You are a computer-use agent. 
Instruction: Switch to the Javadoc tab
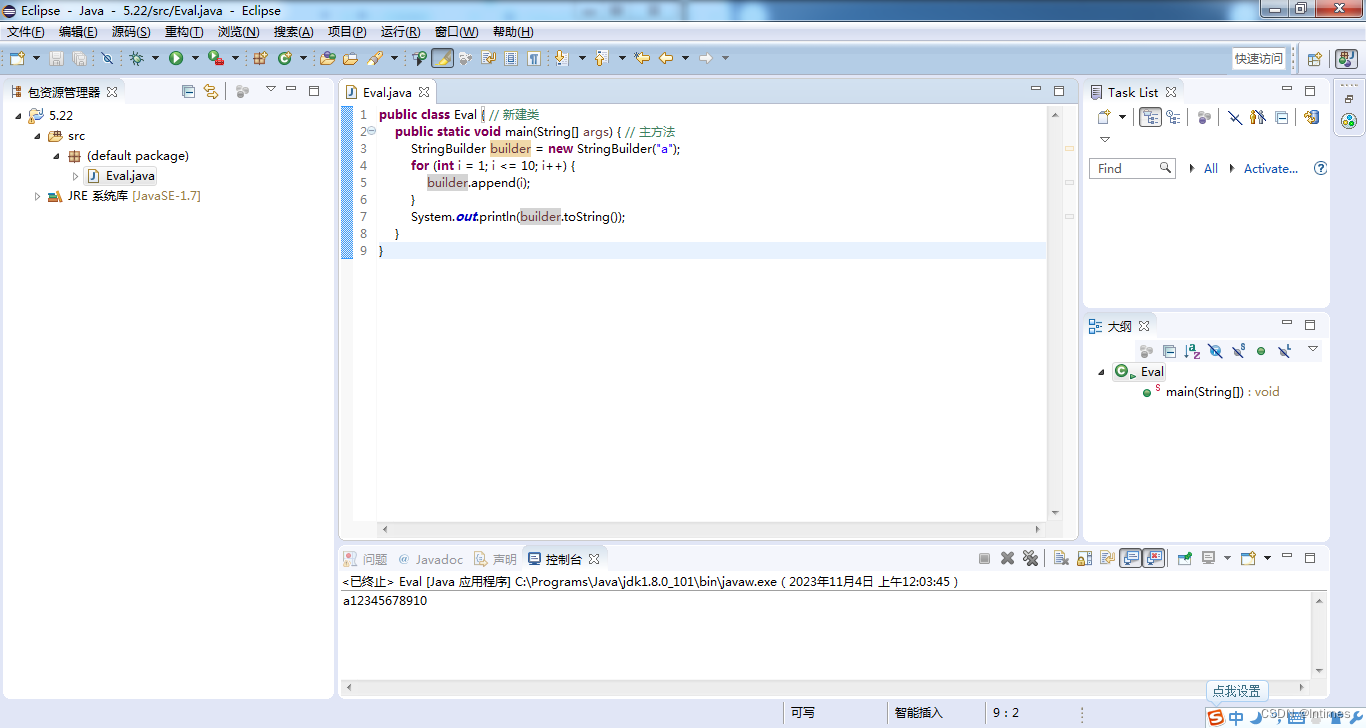point(430,559)
